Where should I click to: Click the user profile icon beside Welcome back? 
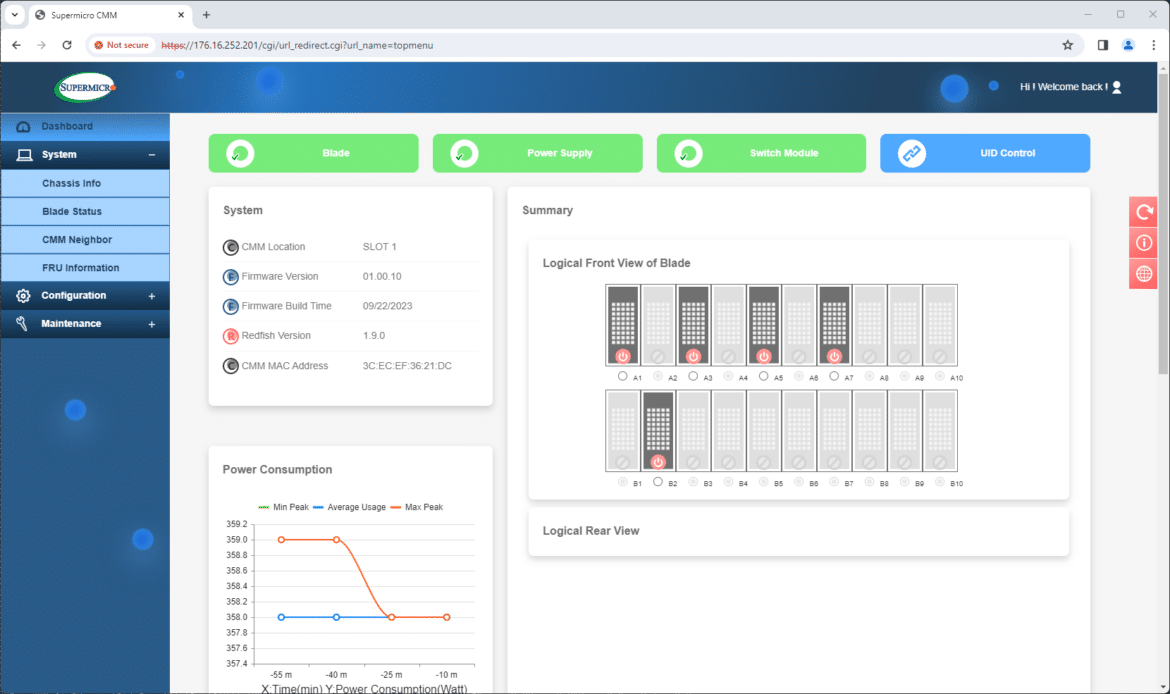(x=1117, y=87)
